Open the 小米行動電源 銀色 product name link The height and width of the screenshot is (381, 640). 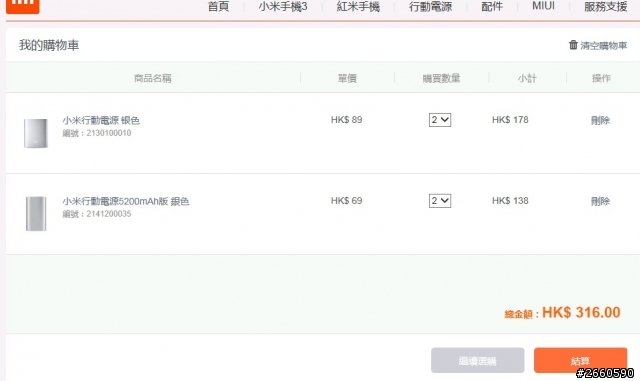point(101,120)
